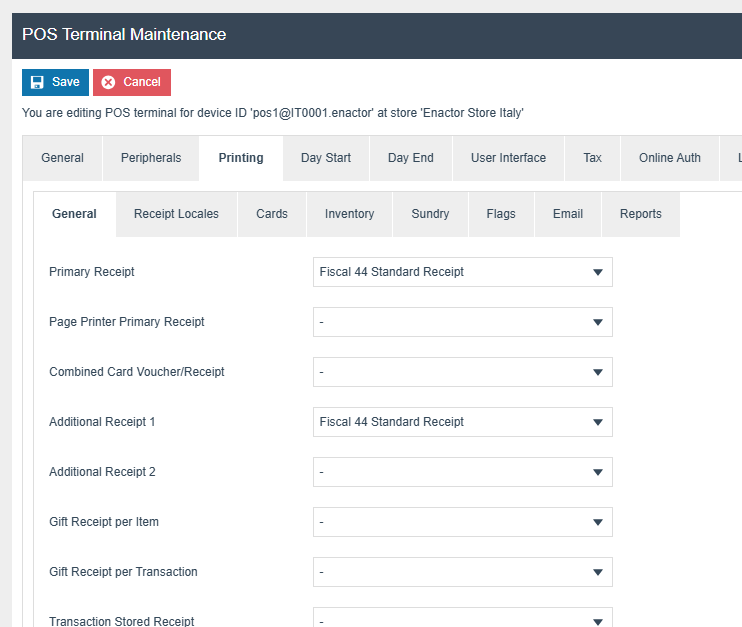Select the Cards sub-tab
742x627 pixels.
(x=272, y=214)
